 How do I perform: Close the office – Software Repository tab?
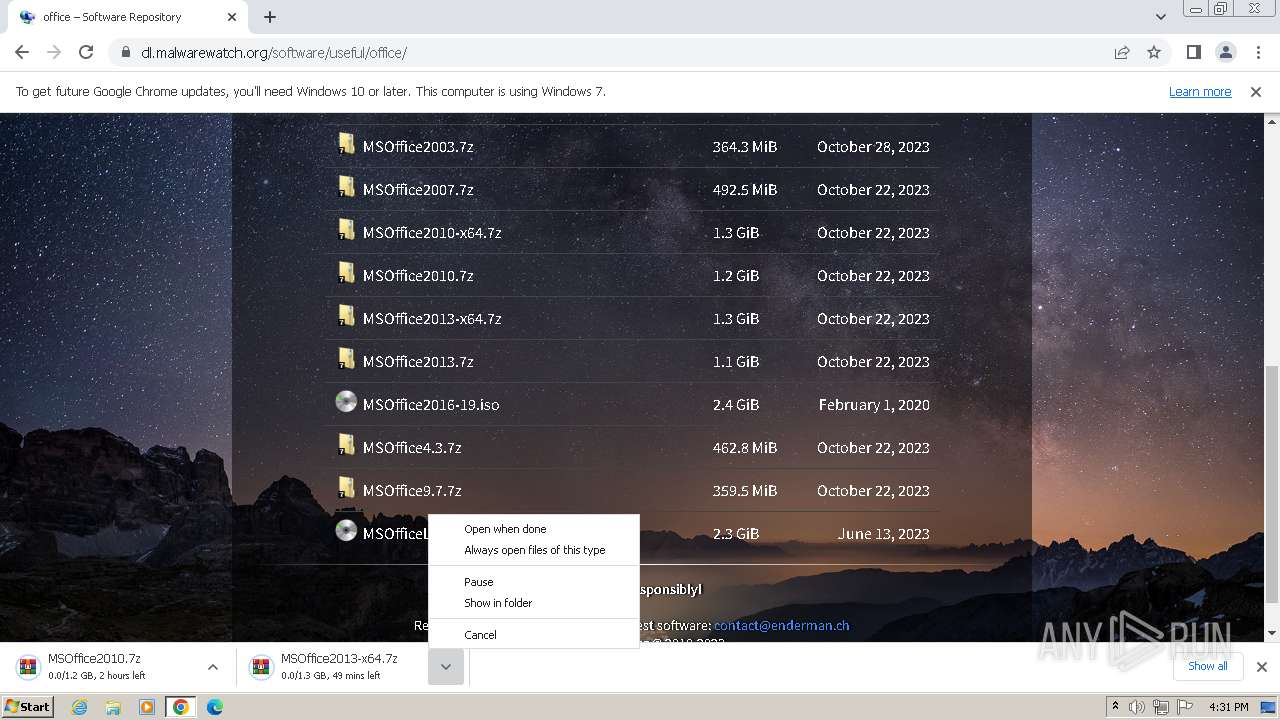232,17
